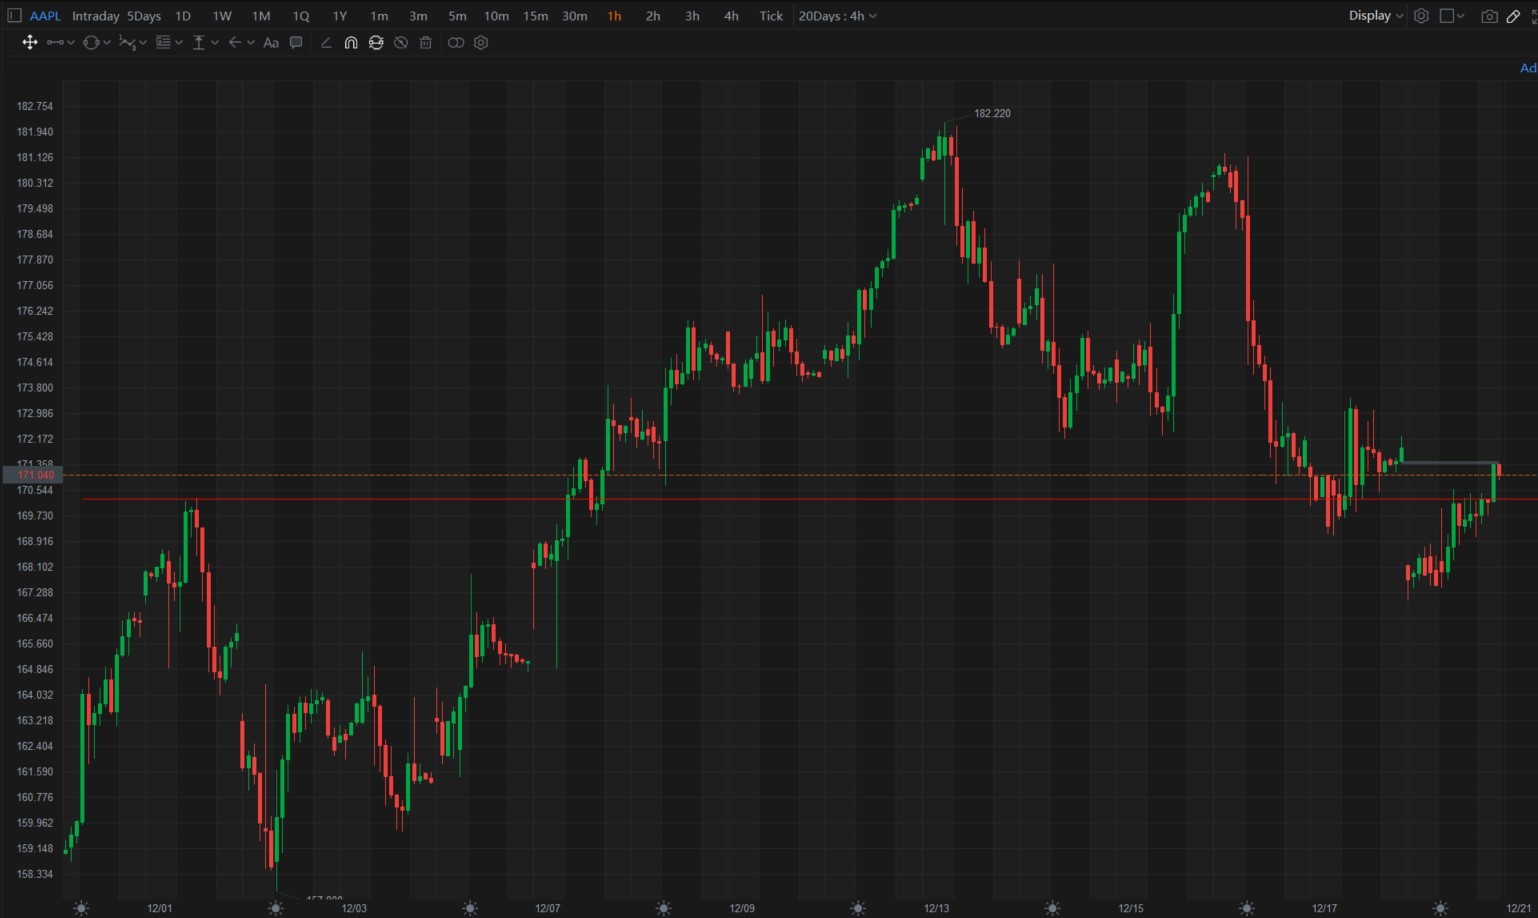This screenshot has width=1538, height=918.
Task: Click the sun session marker near 12/01
Action: 81,908
